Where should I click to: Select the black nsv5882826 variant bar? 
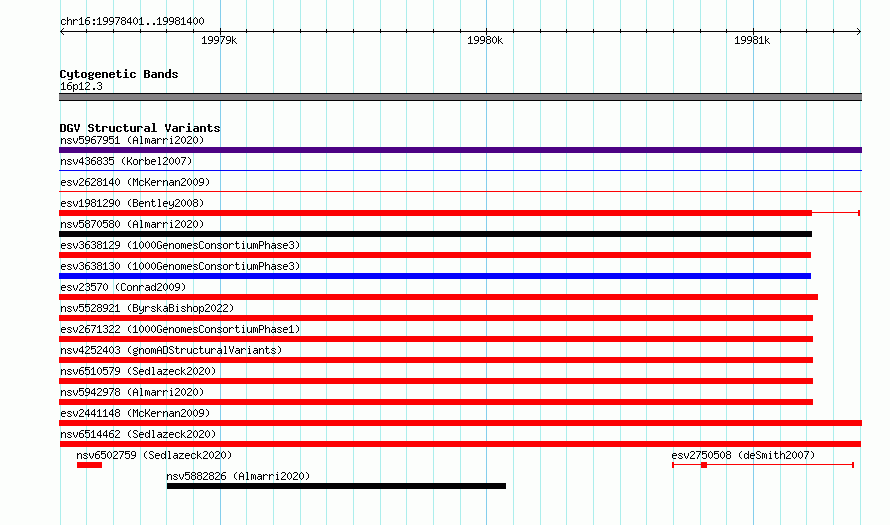pyautogui.click(x=336, y=486)
